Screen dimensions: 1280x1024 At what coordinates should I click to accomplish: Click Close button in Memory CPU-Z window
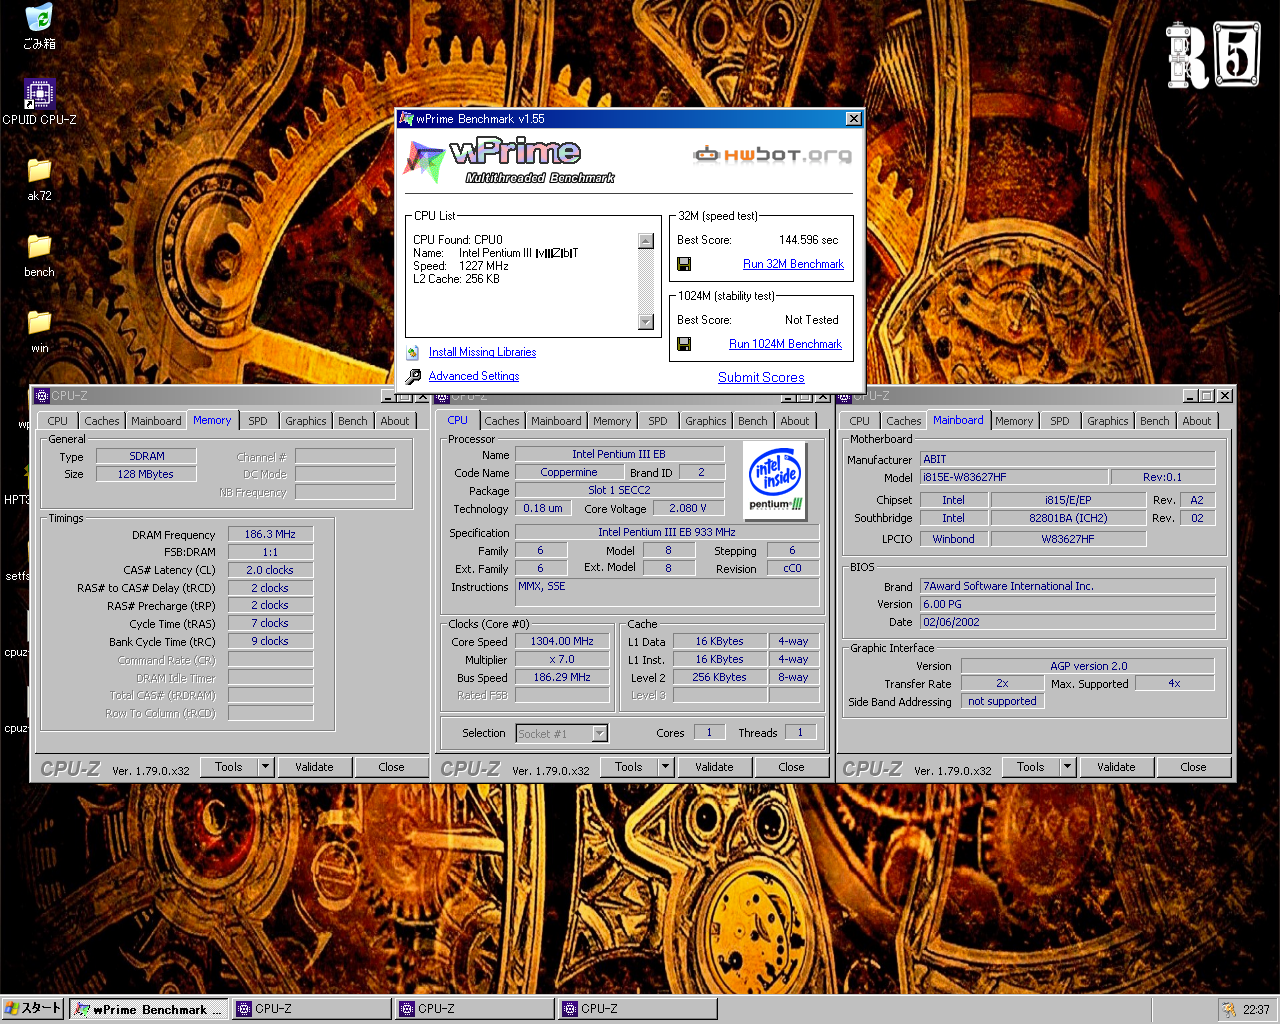click(x=391, y=767)
